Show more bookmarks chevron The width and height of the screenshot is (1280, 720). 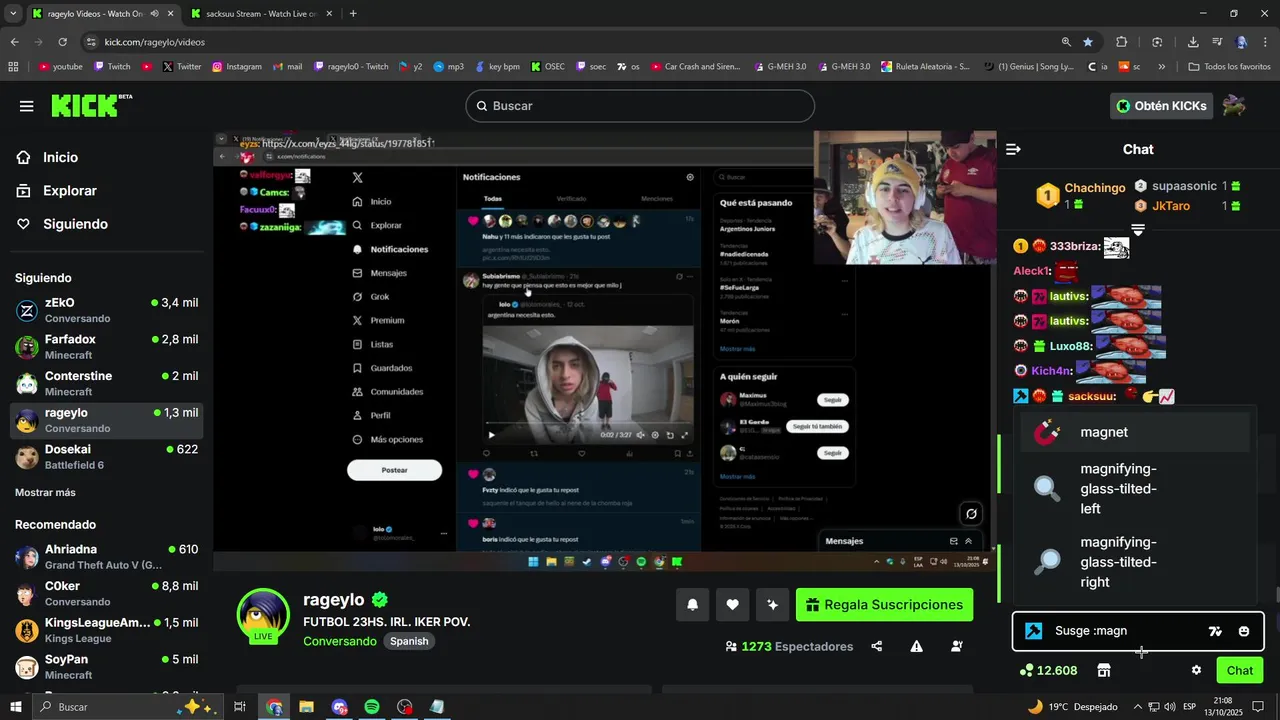click(1161, 67)
